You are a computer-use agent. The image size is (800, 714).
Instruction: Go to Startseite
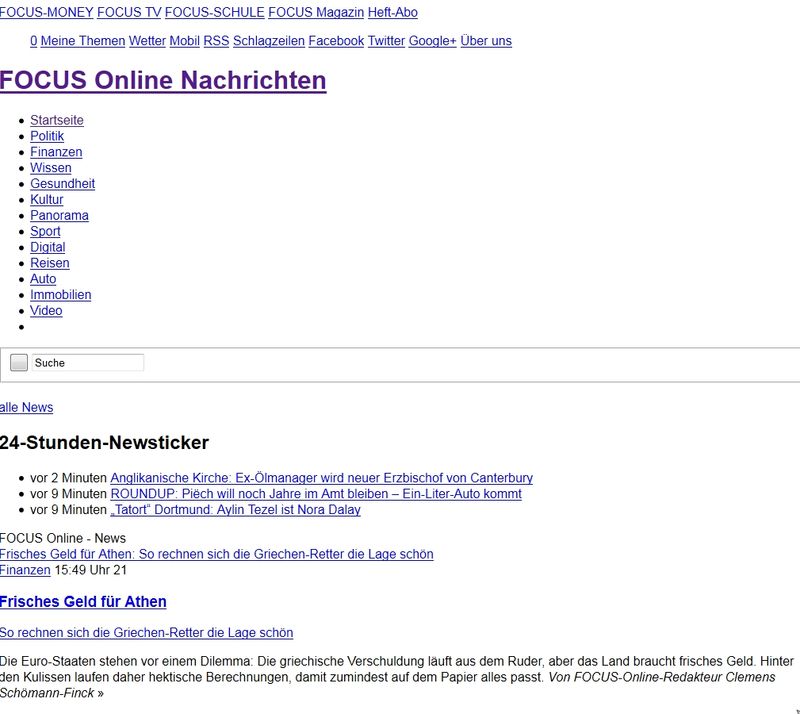pyautogui.click(x=57, y=120)
